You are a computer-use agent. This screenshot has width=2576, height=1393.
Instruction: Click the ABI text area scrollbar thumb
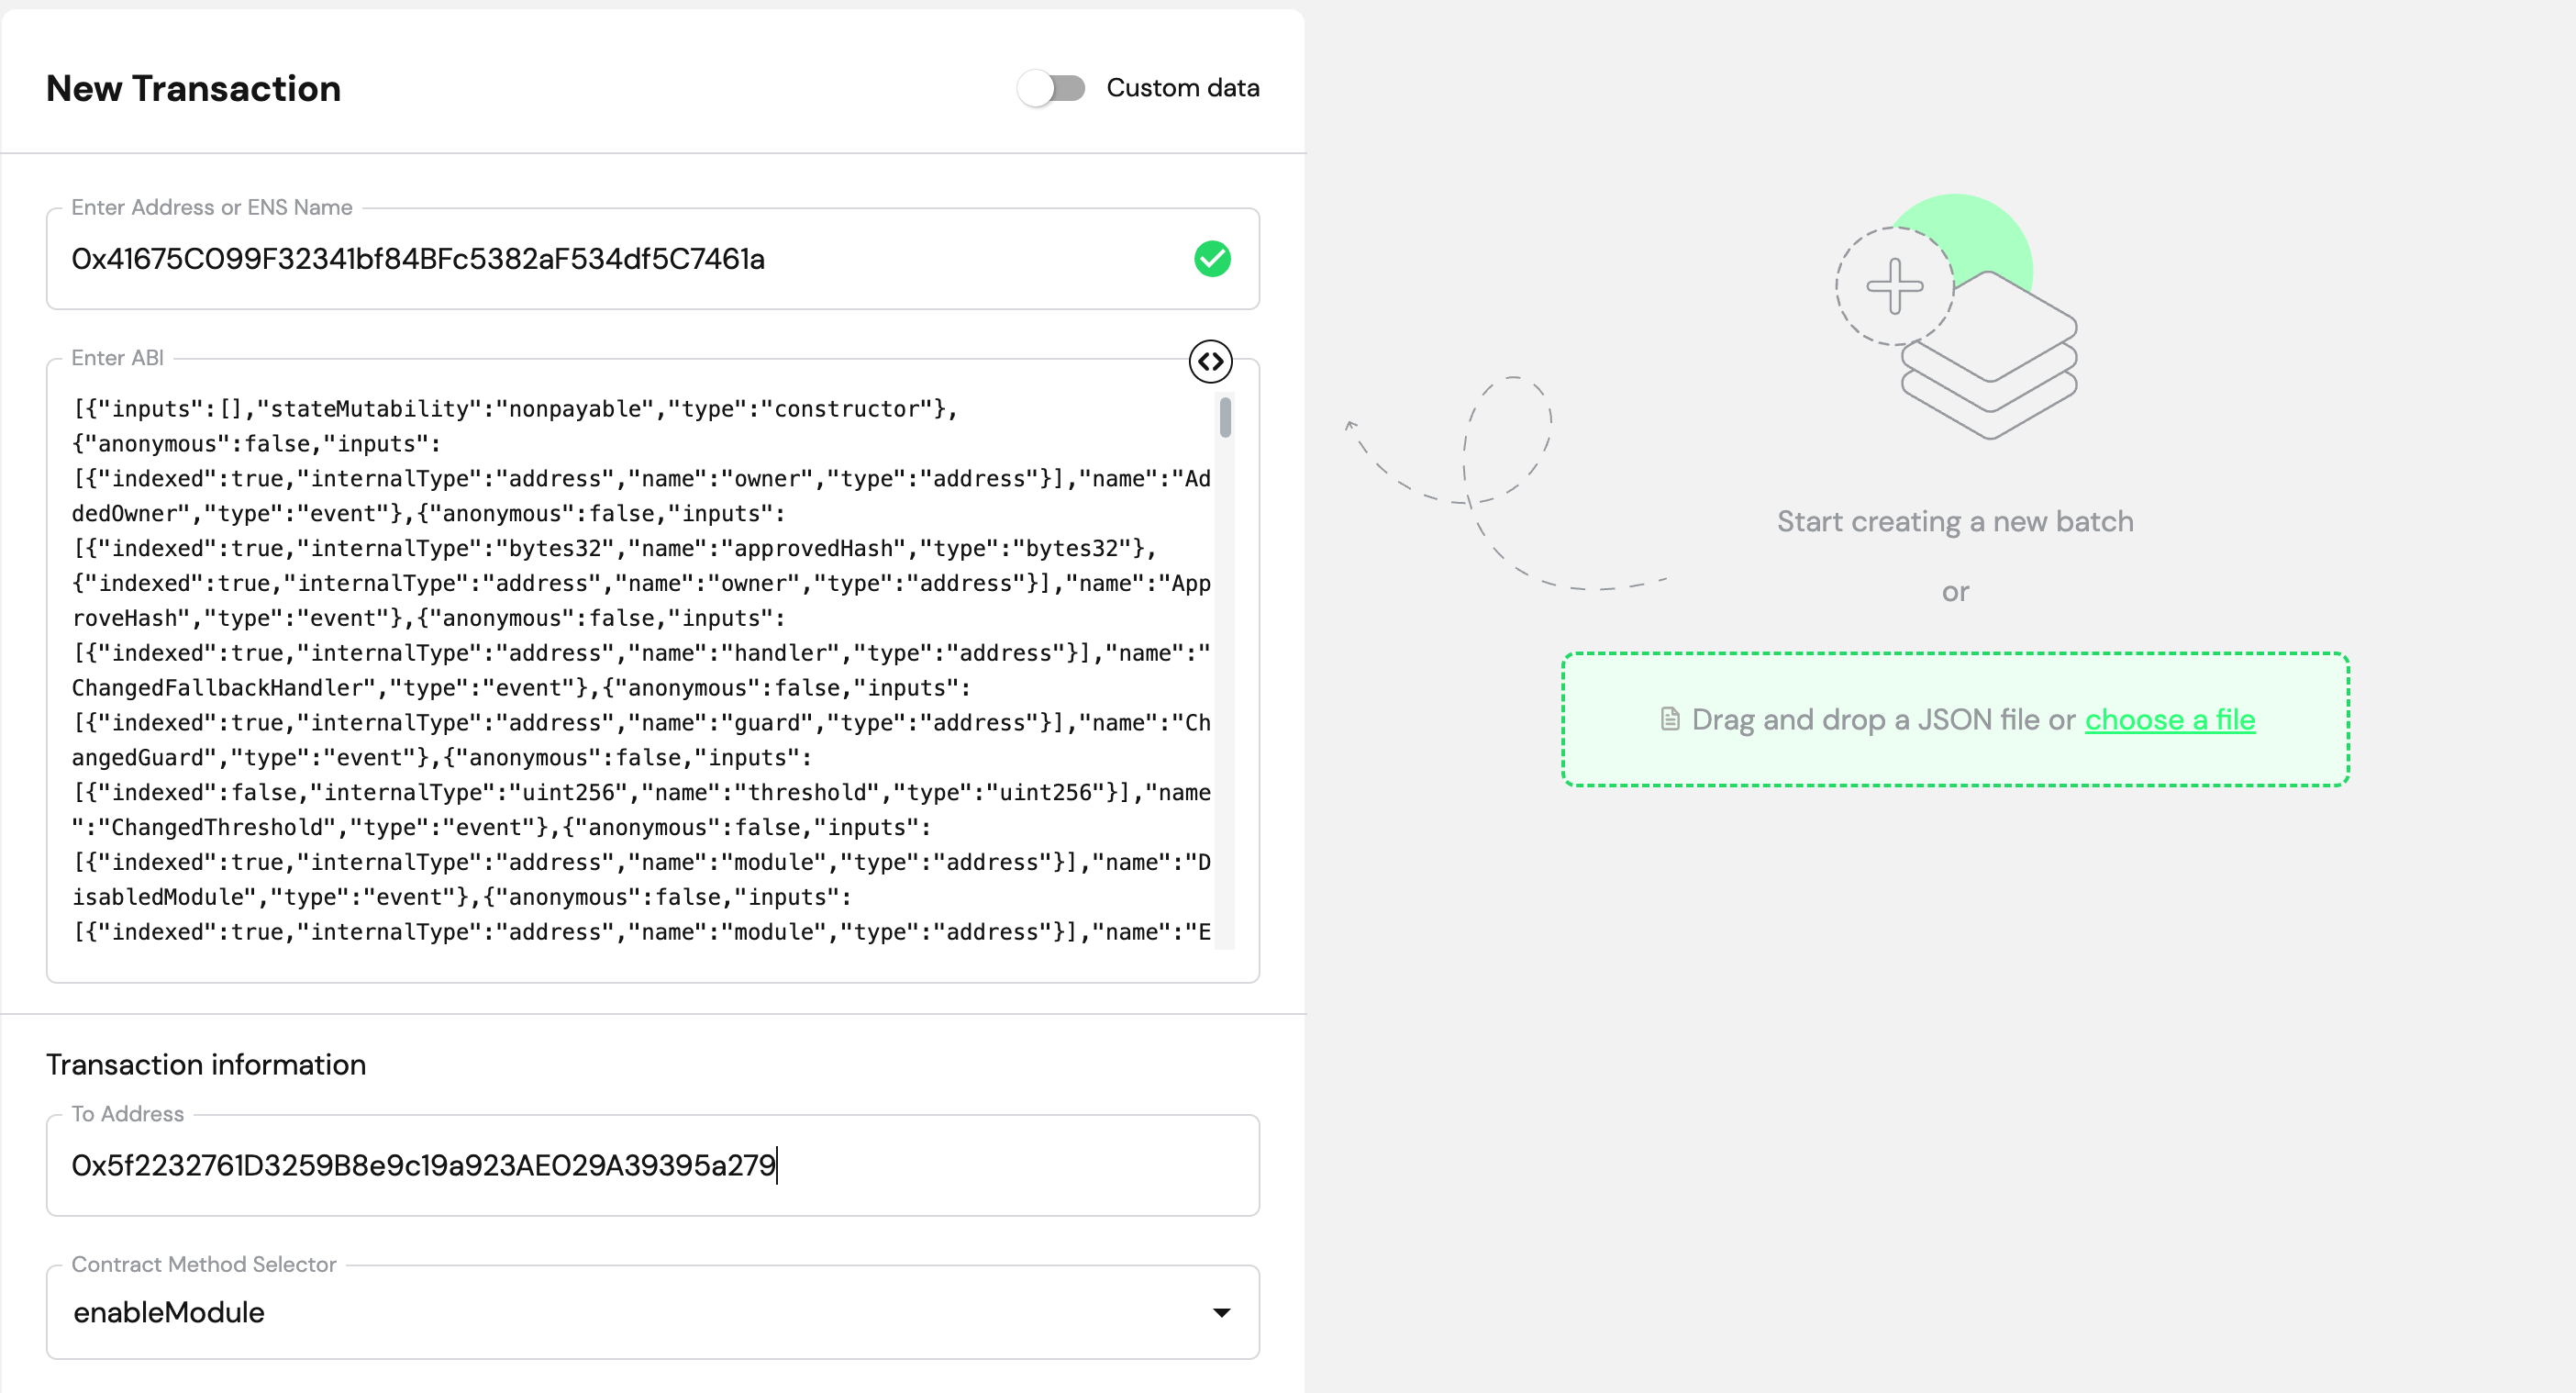[x=1225, y=417]
